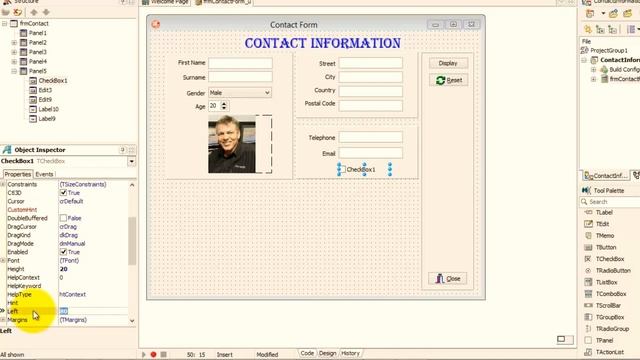The height and width of the screenshot is (360, 640).
Task: Switch to the Events tab
Action: click(x=44, y=174)
